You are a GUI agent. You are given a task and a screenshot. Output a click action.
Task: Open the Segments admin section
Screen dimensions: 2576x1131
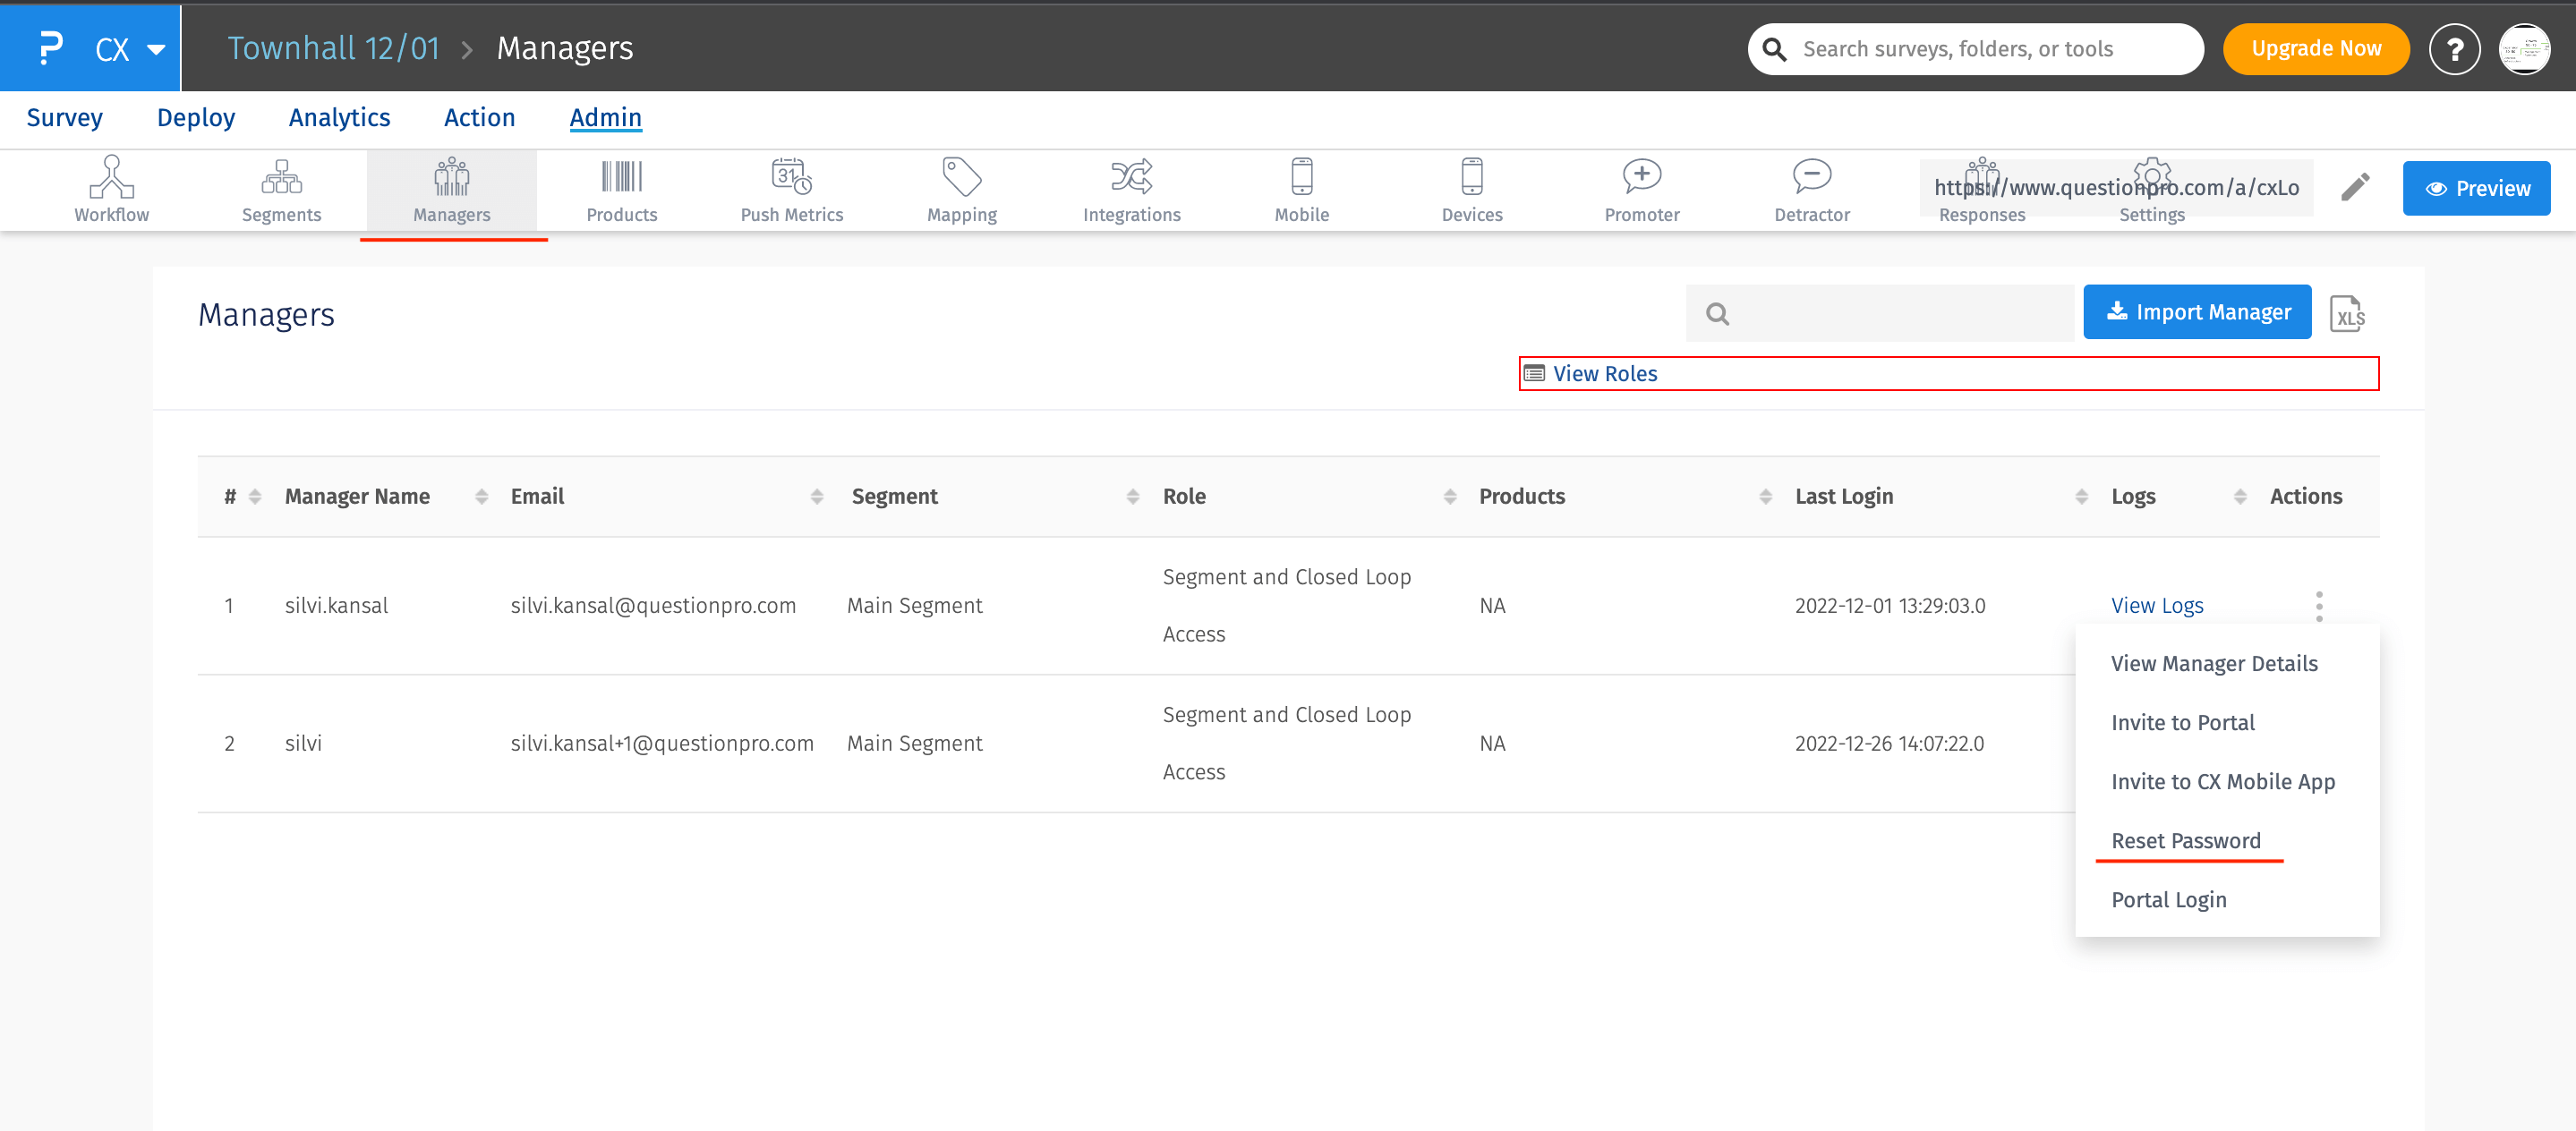281,188
